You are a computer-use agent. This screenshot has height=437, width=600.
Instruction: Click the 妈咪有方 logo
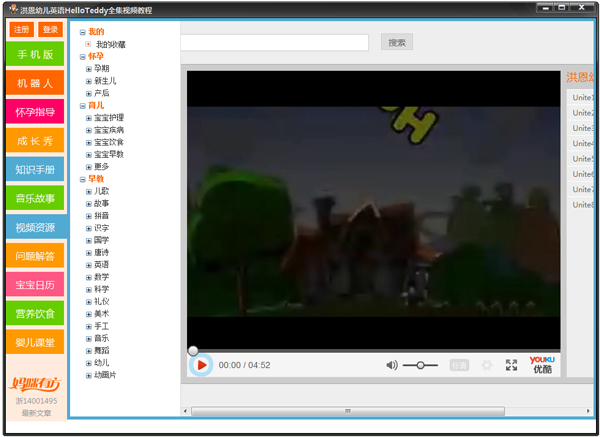[x=35, y=384]
